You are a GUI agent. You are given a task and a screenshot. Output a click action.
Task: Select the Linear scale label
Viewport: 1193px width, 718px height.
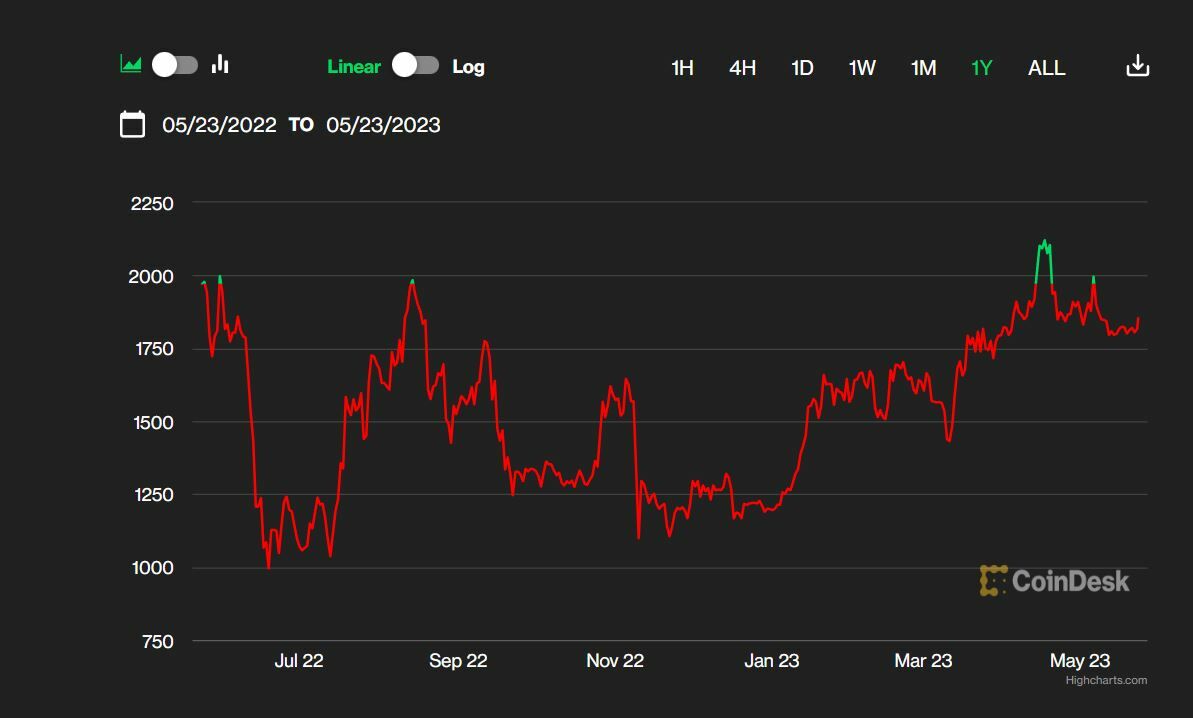354,67
